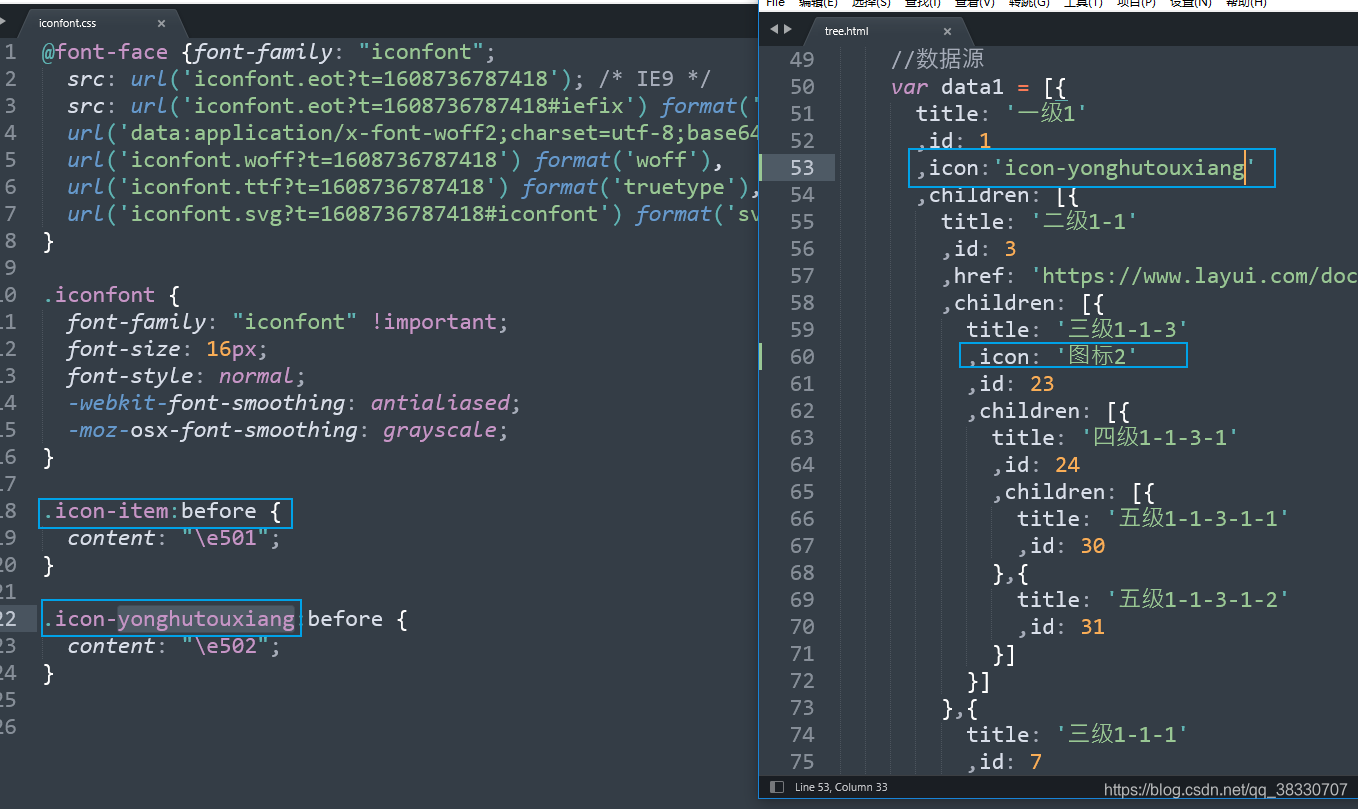Click the title '一级1' line
This screenshot has height=809, width=1358.
[x=1001, y=114]
